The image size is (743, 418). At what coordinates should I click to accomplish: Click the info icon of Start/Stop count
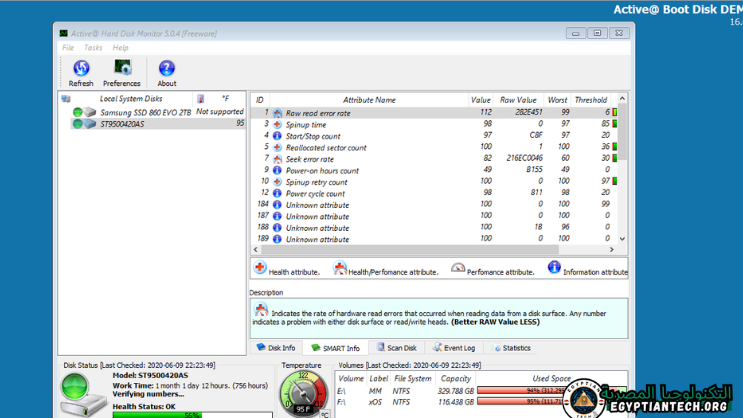[278, 136]
